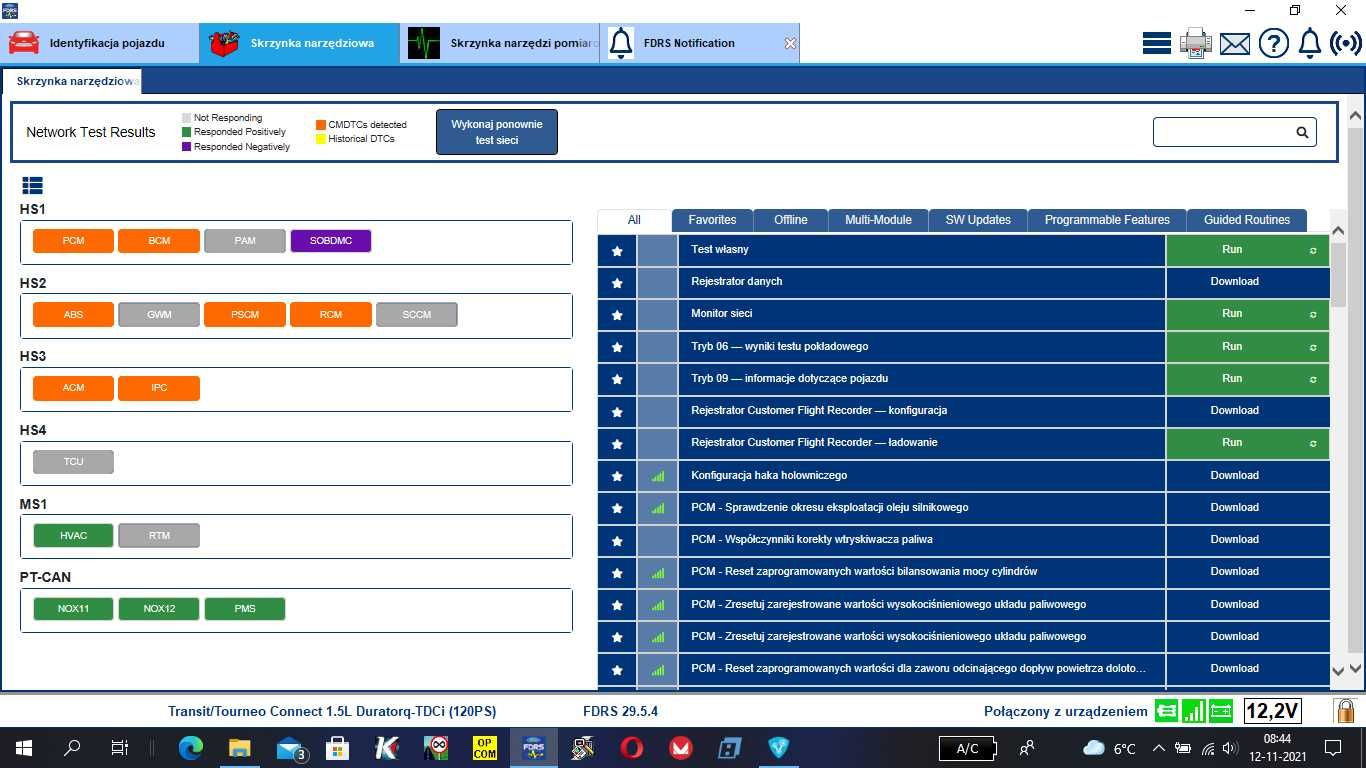Click tool list scrollbar down arrow

1339,671
